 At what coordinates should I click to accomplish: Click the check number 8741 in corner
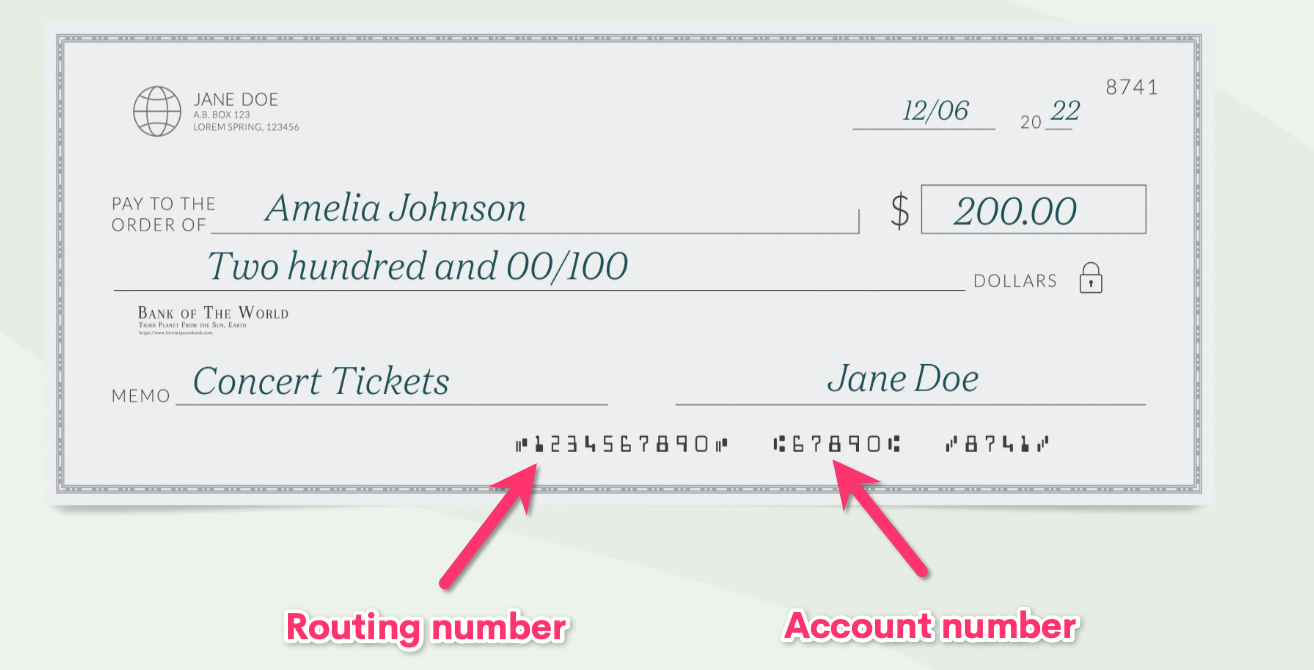[1131, 87]
